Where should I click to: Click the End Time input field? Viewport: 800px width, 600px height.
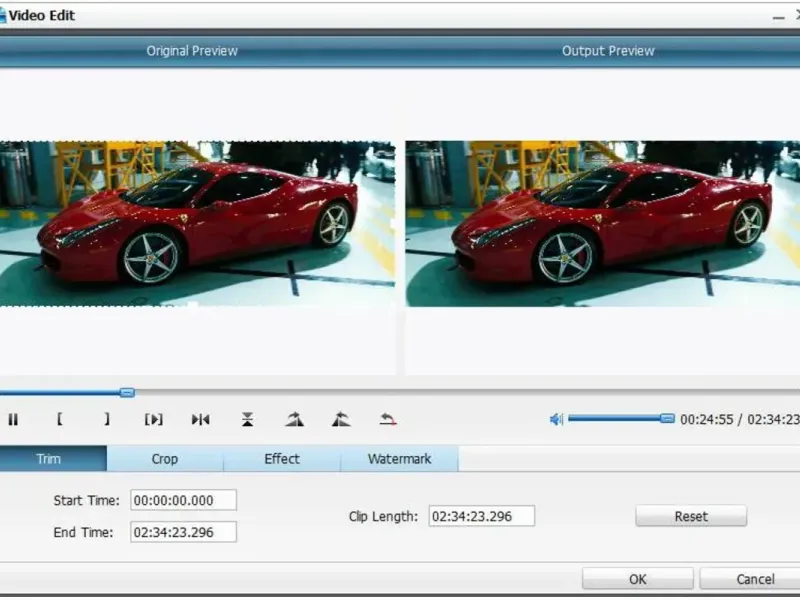point(184,532)
